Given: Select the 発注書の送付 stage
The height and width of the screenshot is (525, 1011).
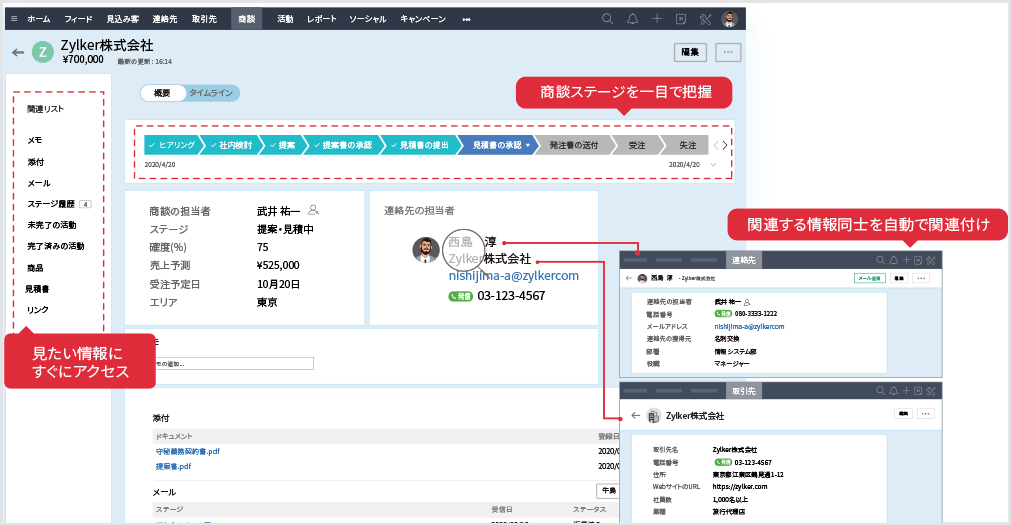Looking at the screenshot, I should (x=573, y=145).
